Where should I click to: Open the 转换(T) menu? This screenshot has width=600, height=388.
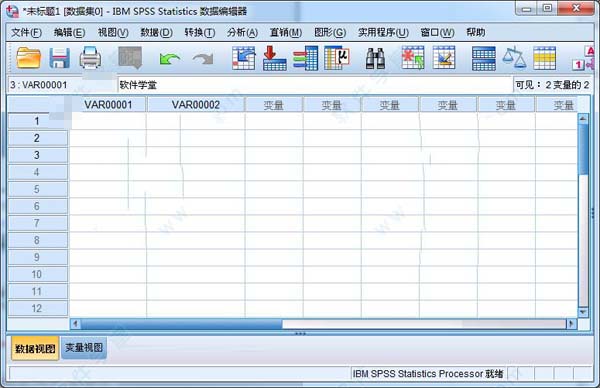coord(200,33)
